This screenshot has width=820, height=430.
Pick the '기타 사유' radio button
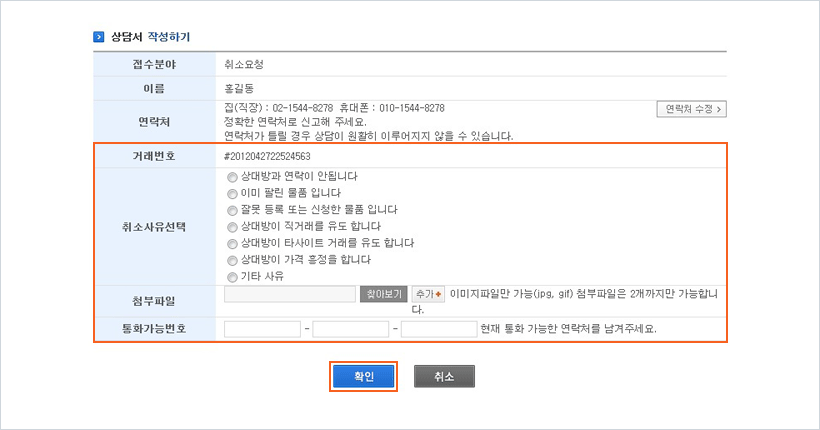233,277
